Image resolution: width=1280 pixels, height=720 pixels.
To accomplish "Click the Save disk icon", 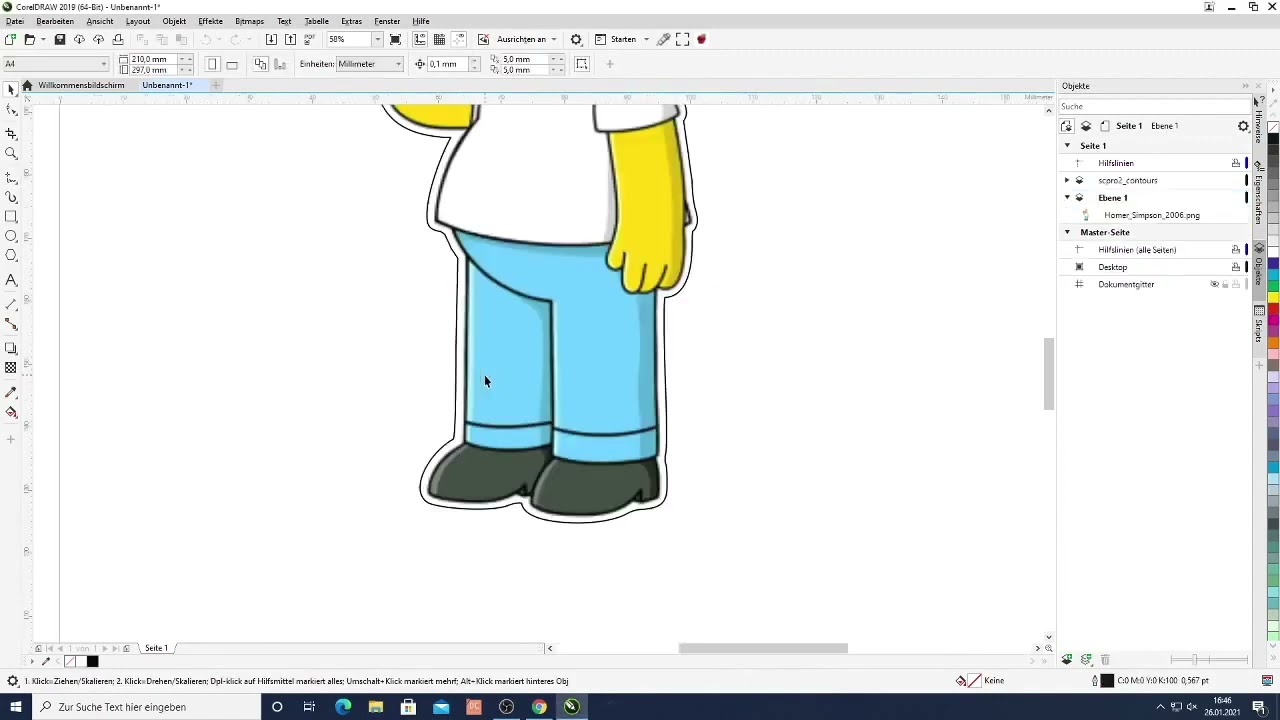I will click(60, 39).
